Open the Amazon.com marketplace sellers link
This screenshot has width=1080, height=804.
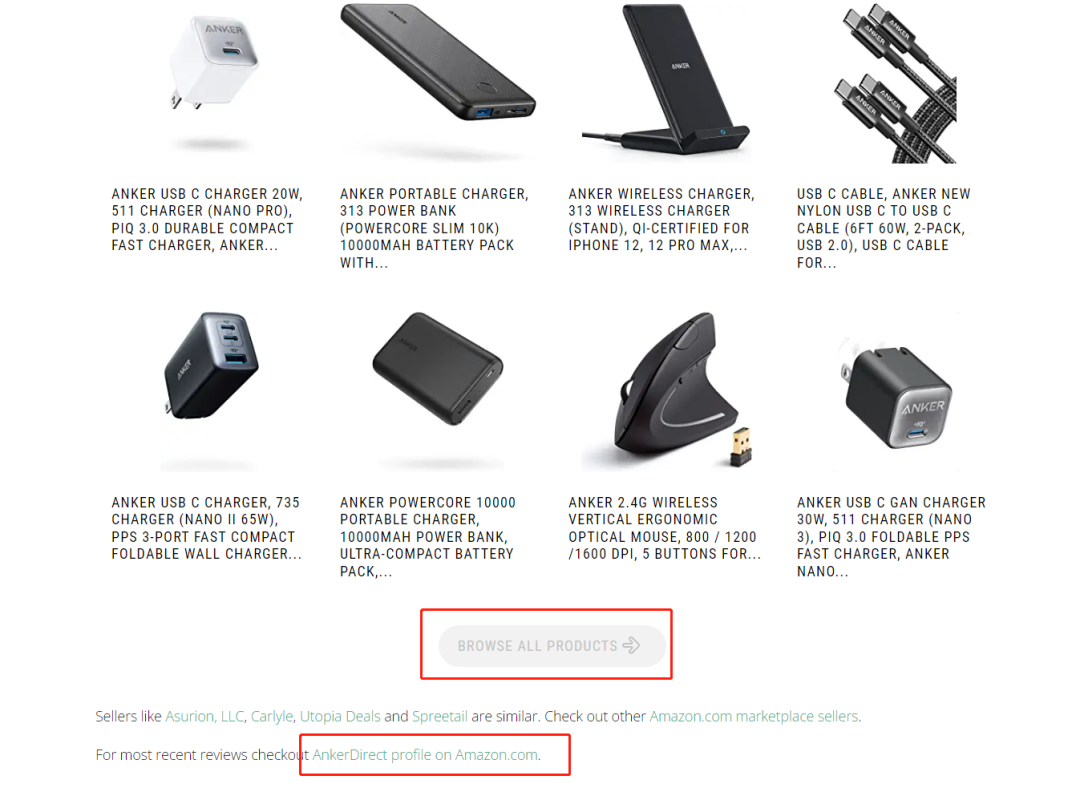(x=754, y=717)
